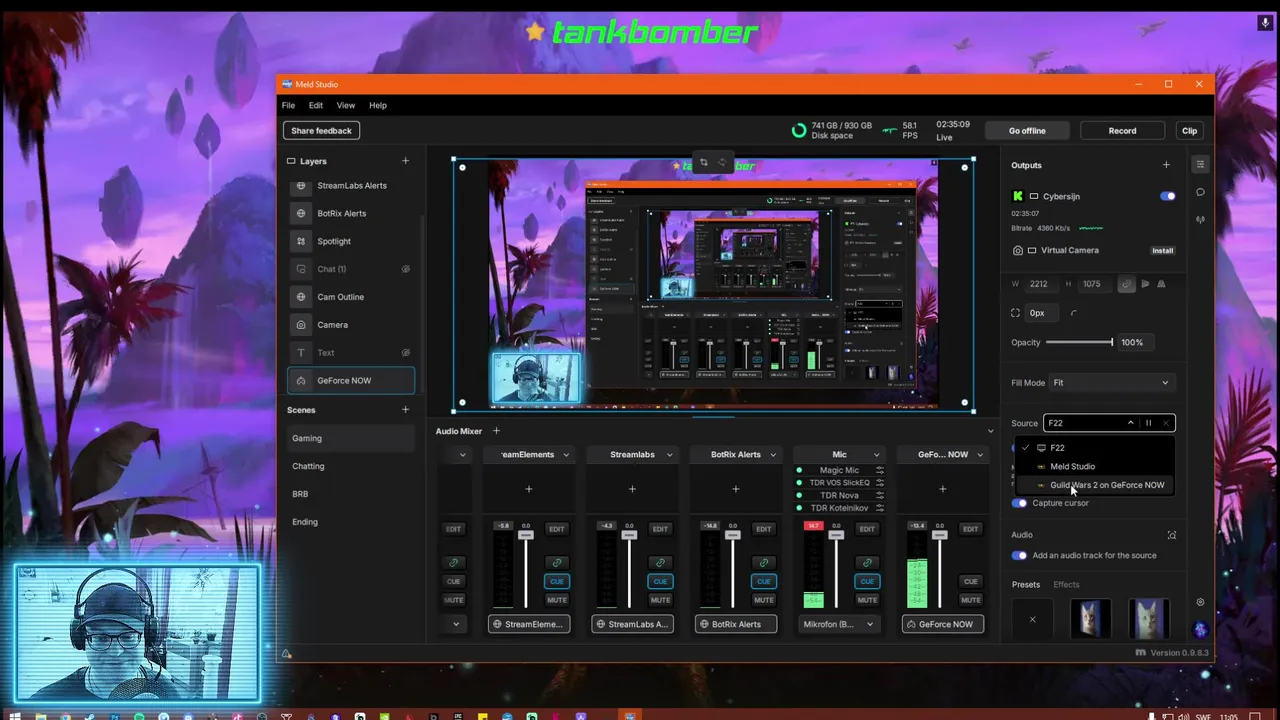Select Guild Wars 2 on GeForce NOW source

(1095, 485)
